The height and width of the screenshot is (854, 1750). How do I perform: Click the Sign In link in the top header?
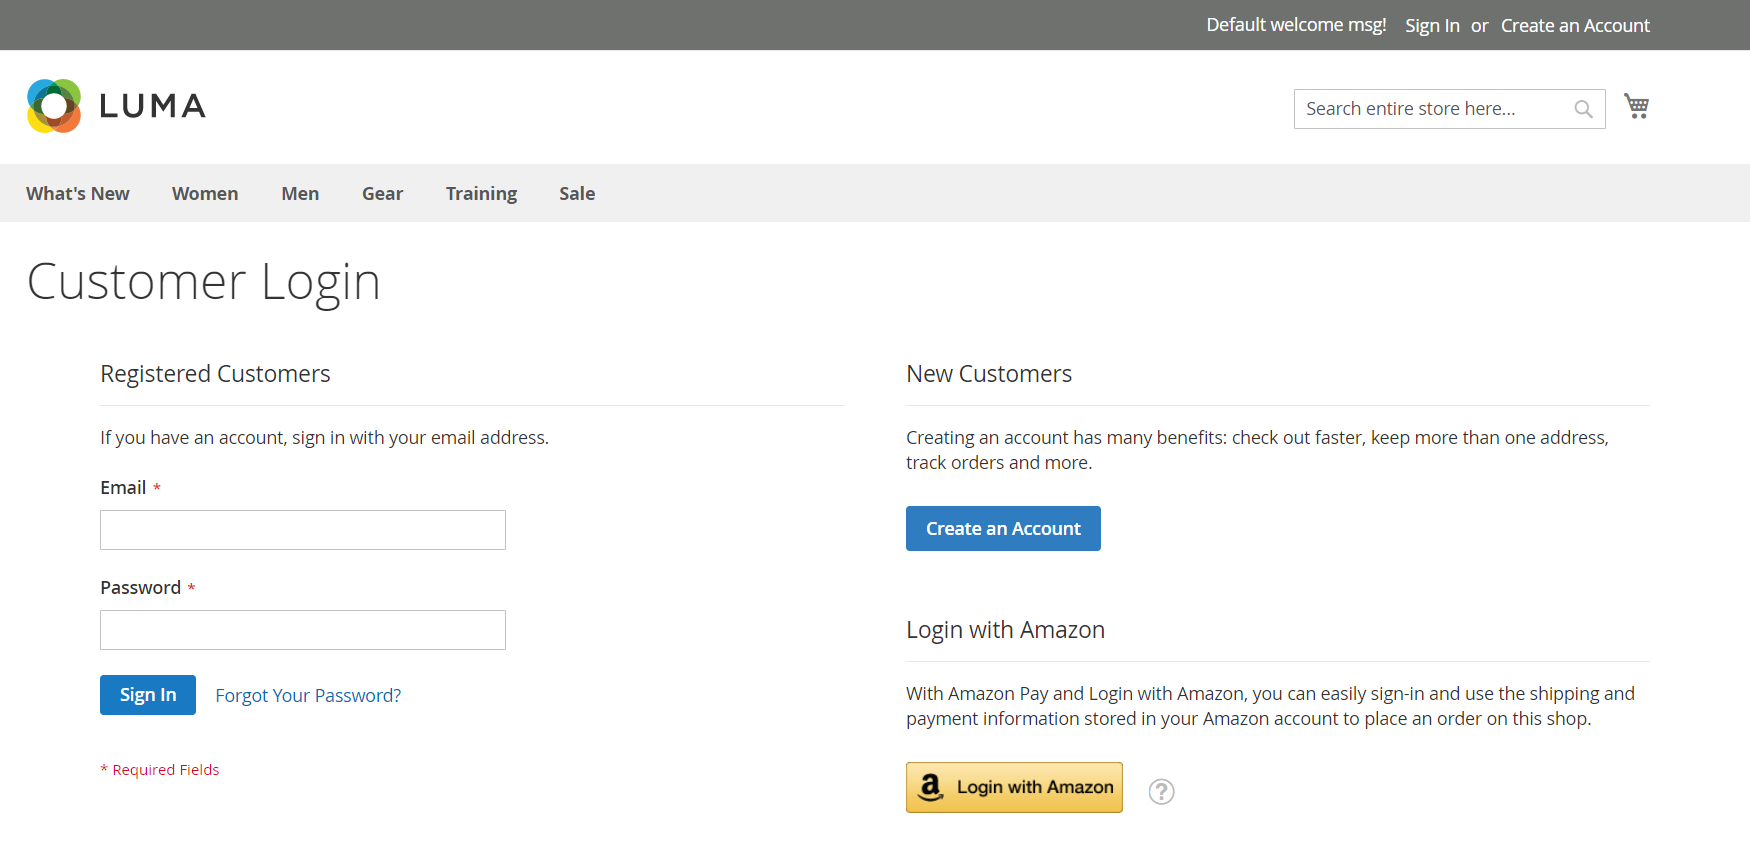click(1431, 25)
